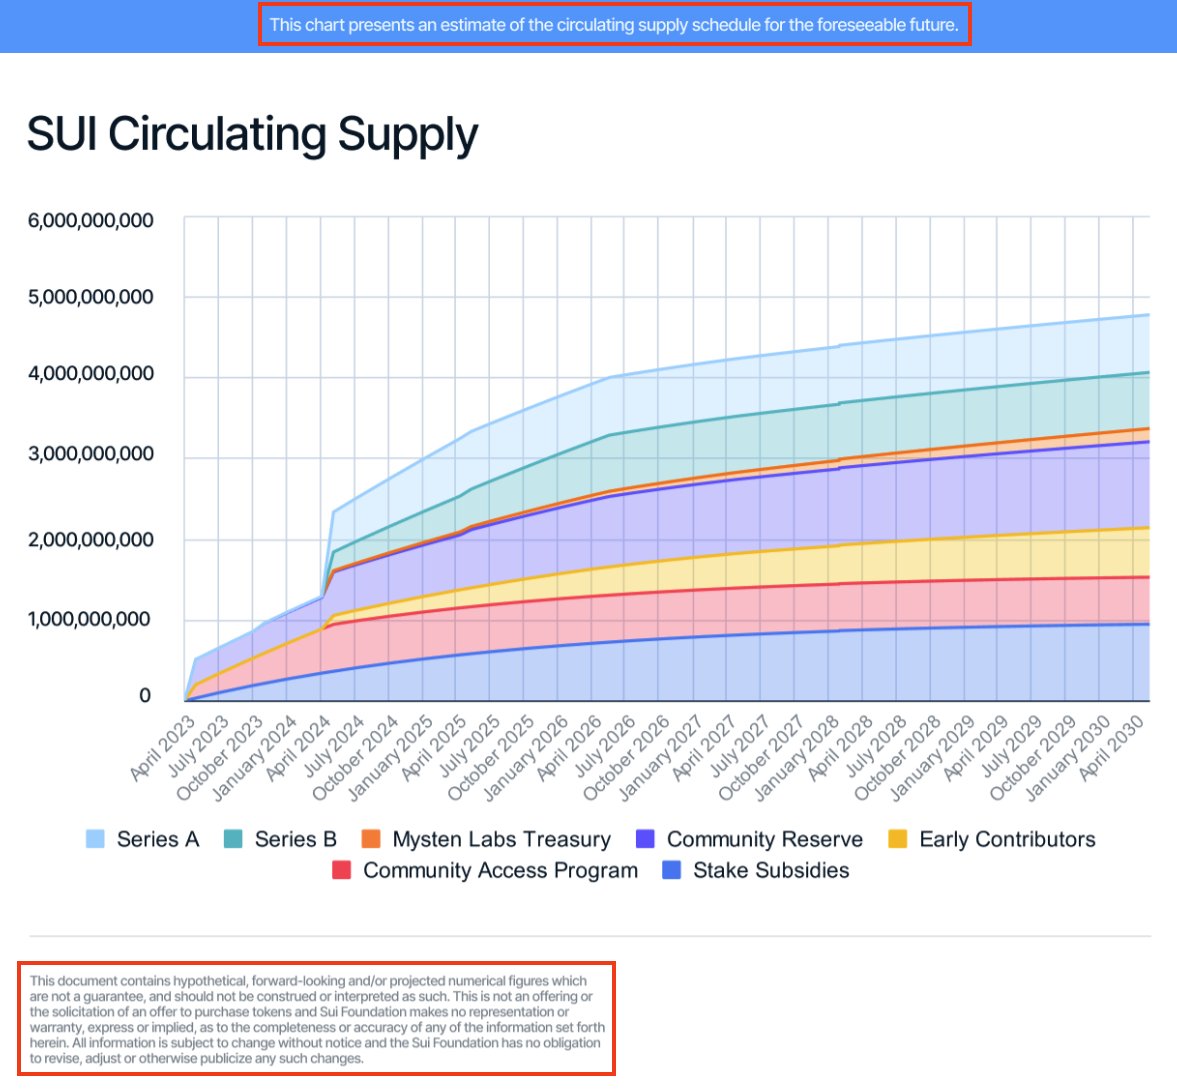Select the Community Reserve legend text
1177x1090 pixels.
click(x=764, y=840)
